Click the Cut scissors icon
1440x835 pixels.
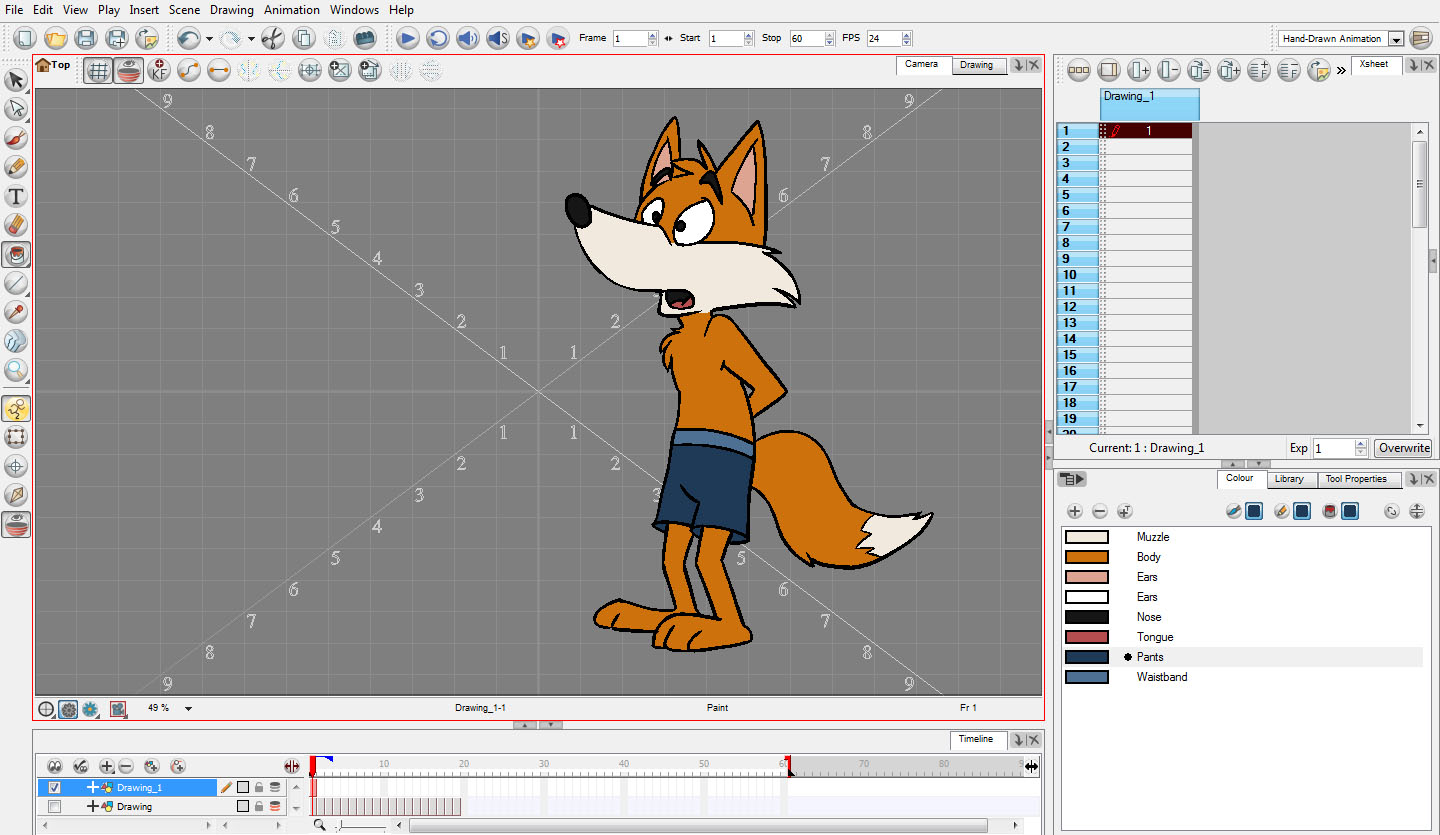coord(272,38)
